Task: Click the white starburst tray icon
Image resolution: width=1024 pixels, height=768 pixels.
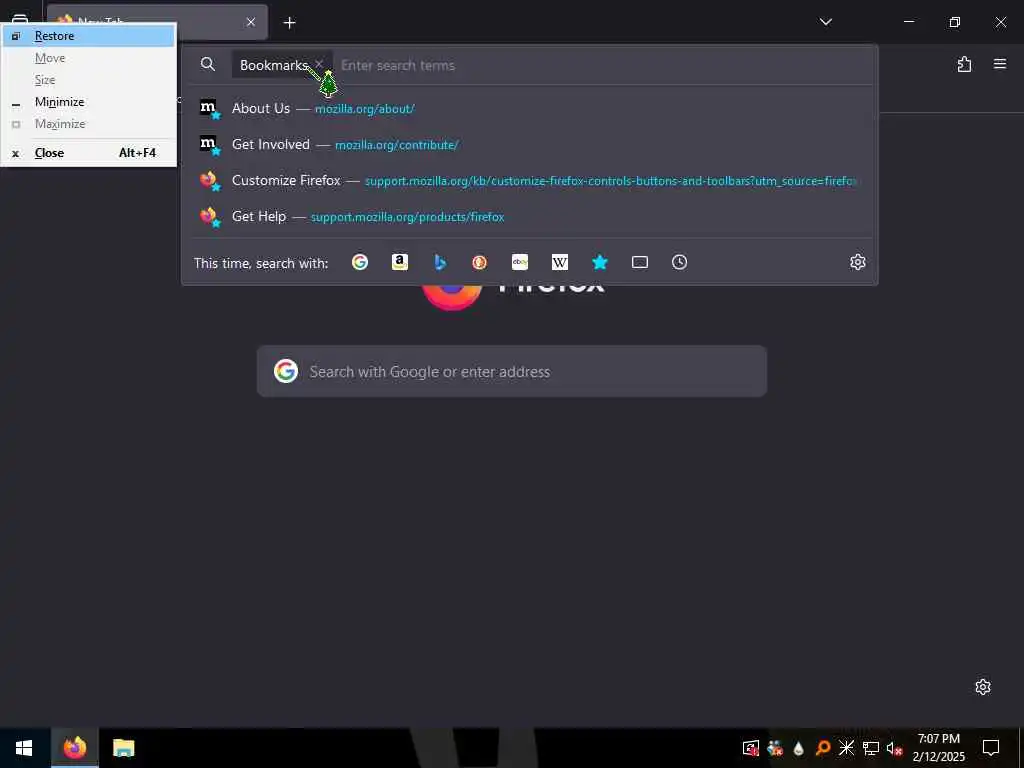Action: click(846, 748)
